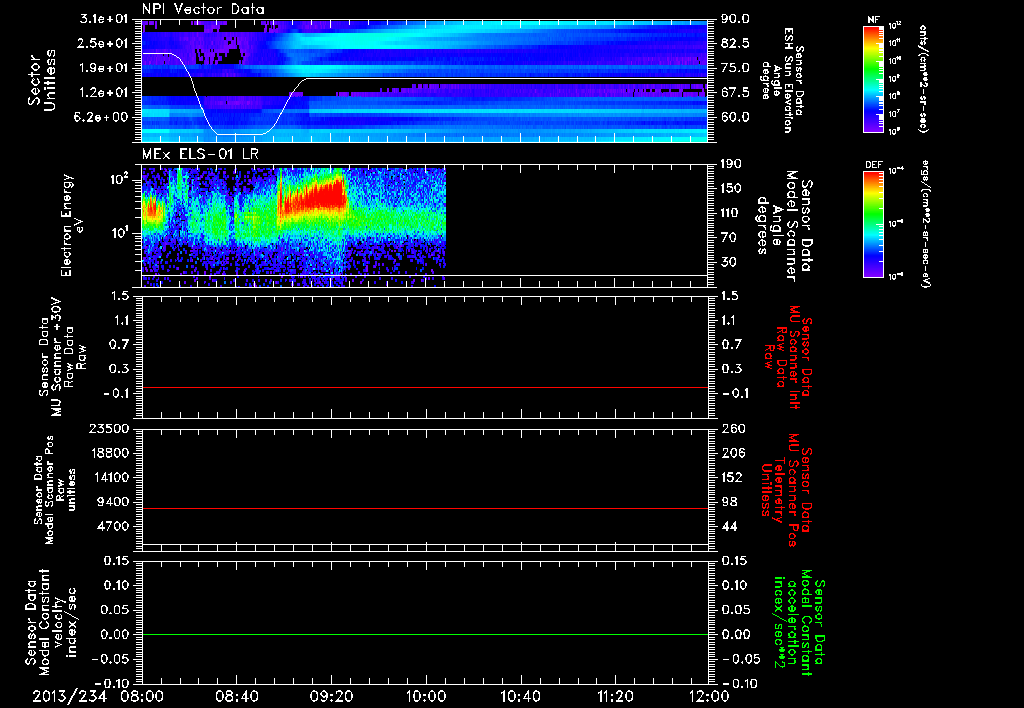Click the 3.1e+01 sector tick value
This screenshot has width=1024, height=708.
(x=104, y=19)
